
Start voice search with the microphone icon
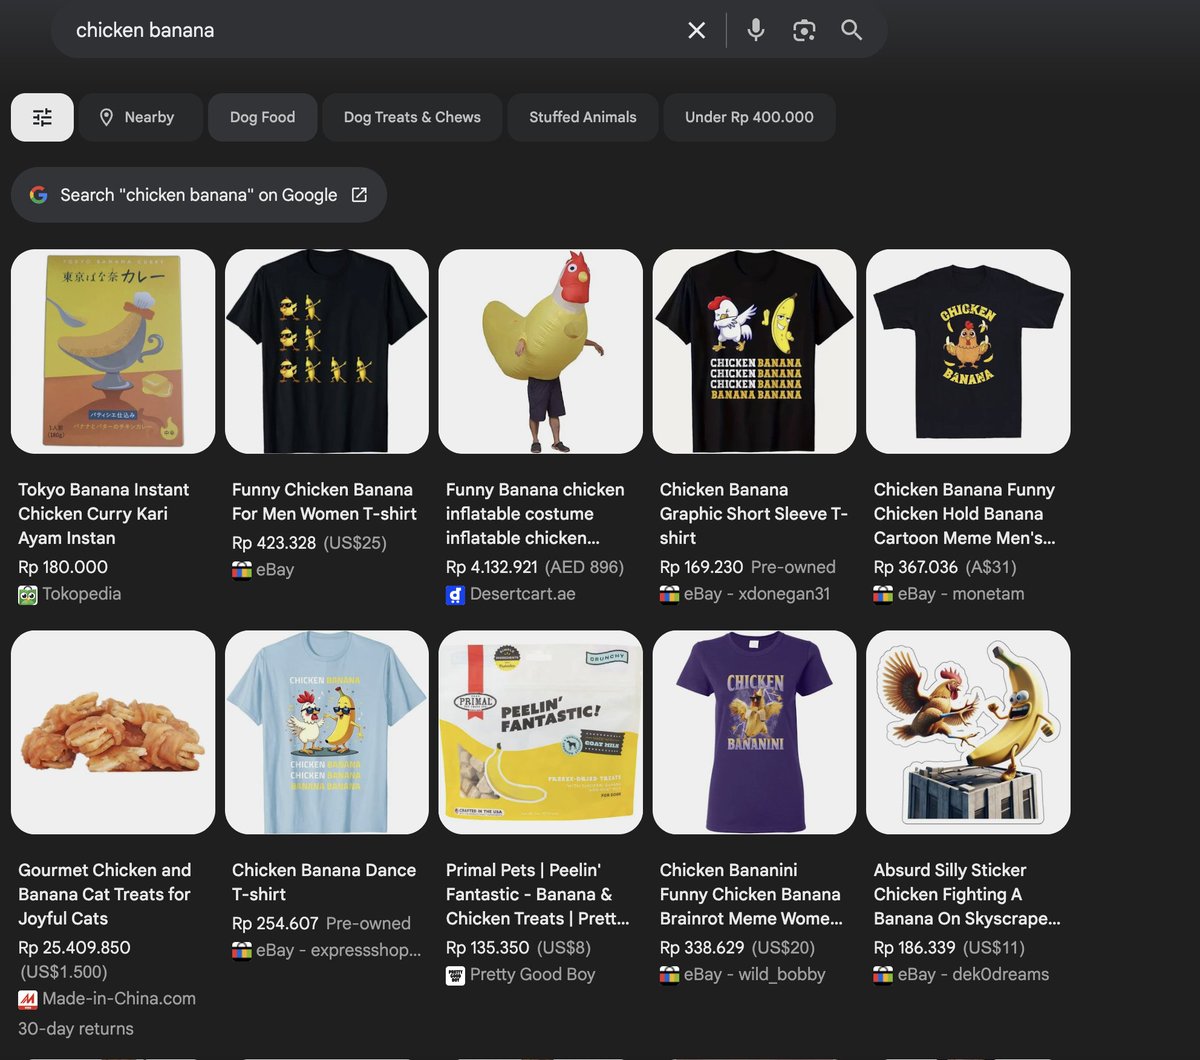(x=756, y=30)
